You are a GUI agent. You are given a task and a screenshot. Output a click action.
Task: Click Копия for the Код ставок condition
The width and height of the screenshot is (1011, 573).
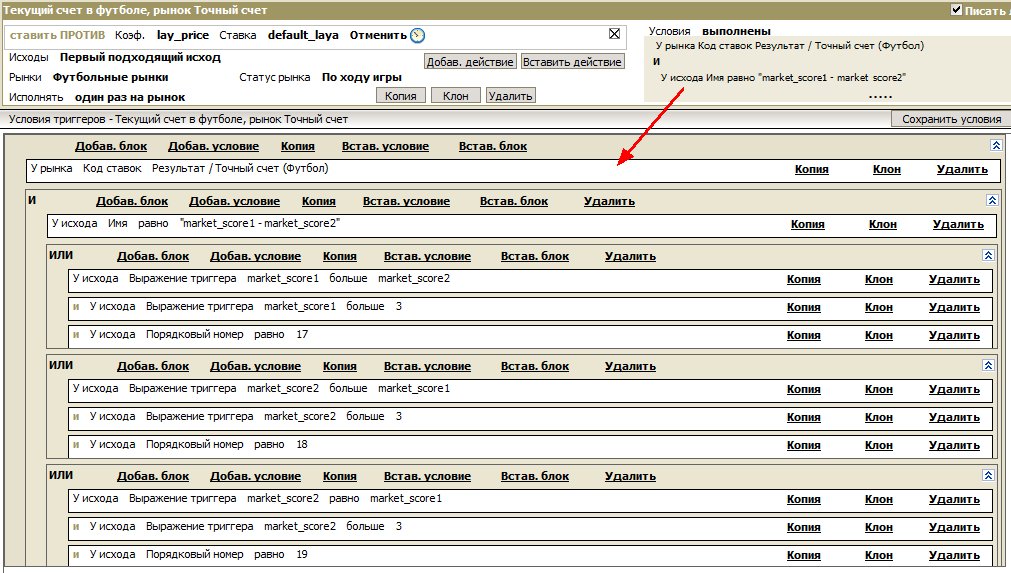(x=812, y=170)
